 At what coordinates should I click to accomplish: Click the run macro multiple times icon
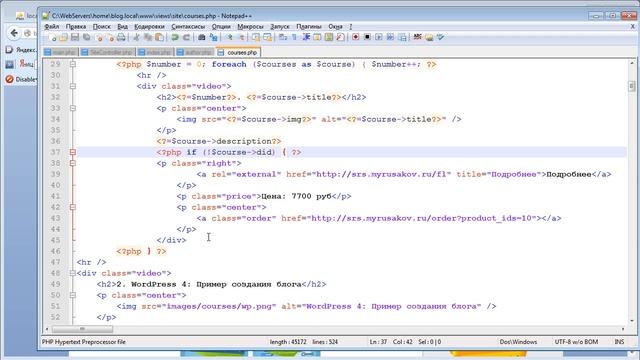[x=391, y=38]
